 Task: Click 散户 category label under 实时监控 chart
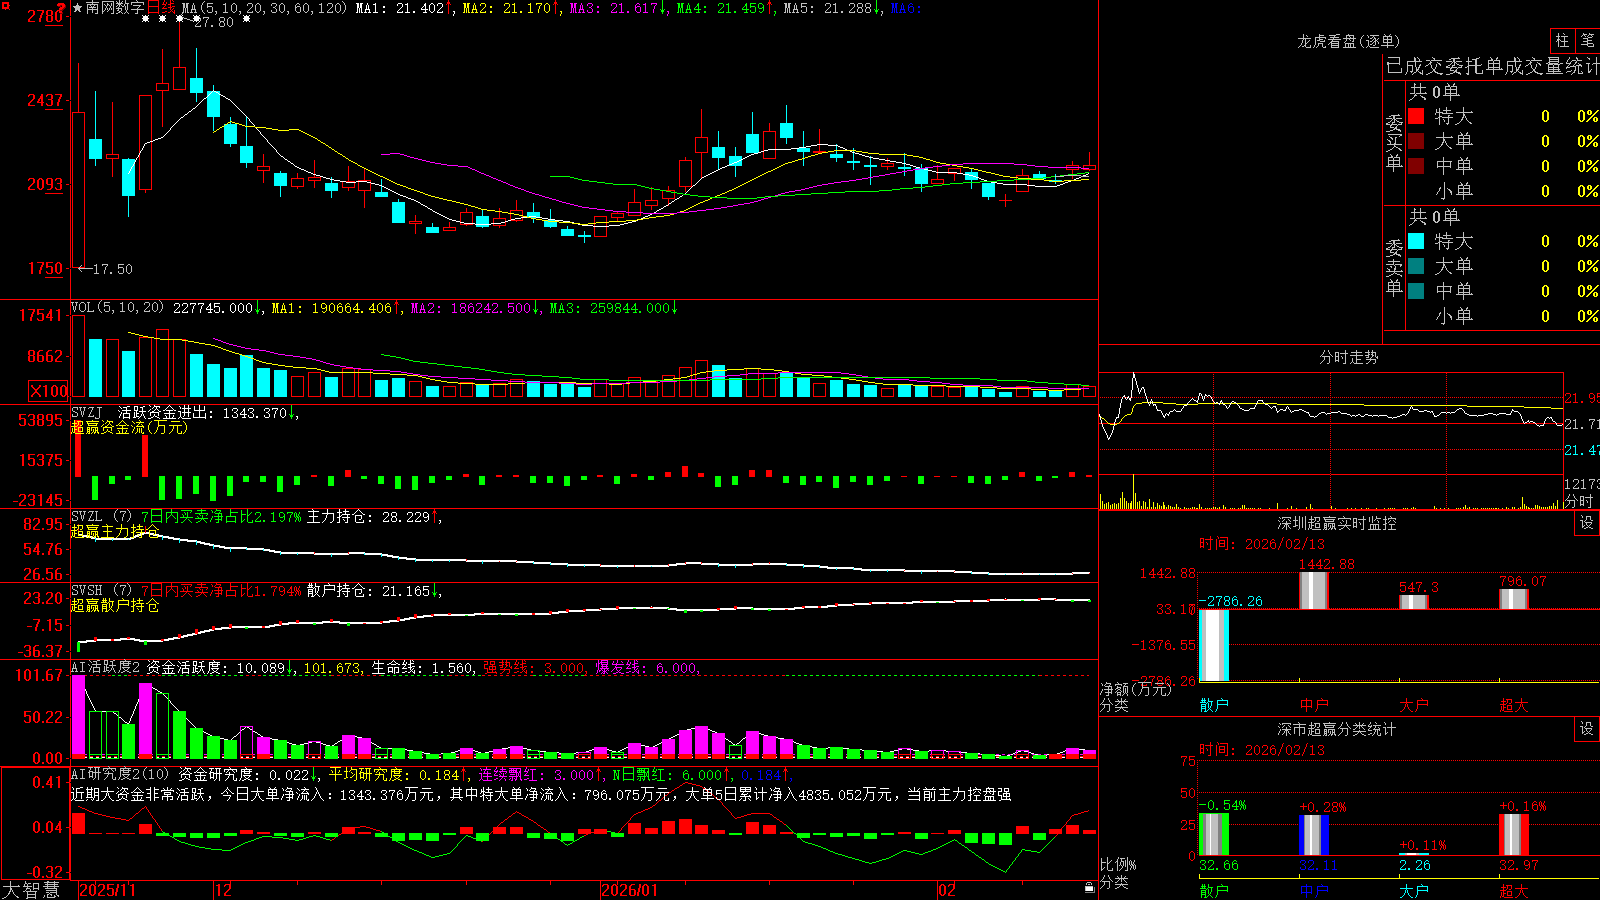point(1214,705)
